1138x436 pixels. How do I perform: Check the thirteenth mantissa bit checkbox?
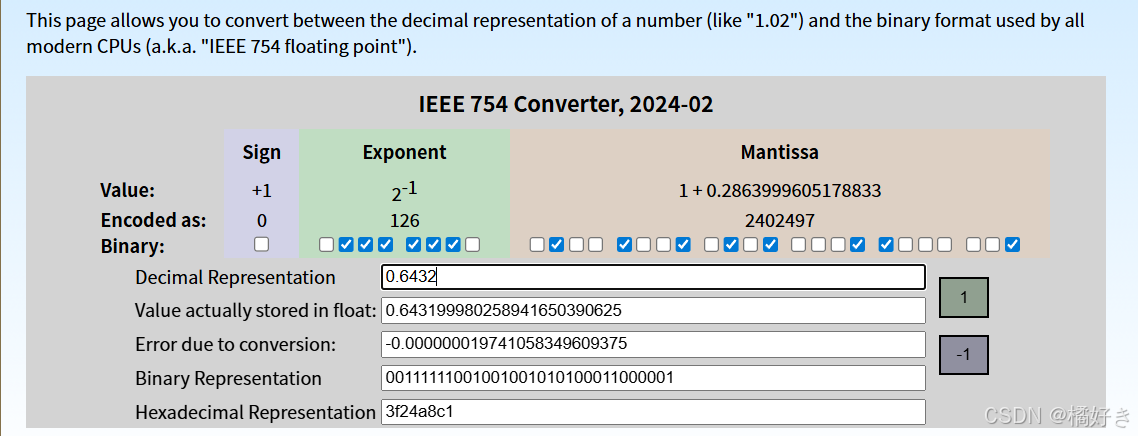798,244
